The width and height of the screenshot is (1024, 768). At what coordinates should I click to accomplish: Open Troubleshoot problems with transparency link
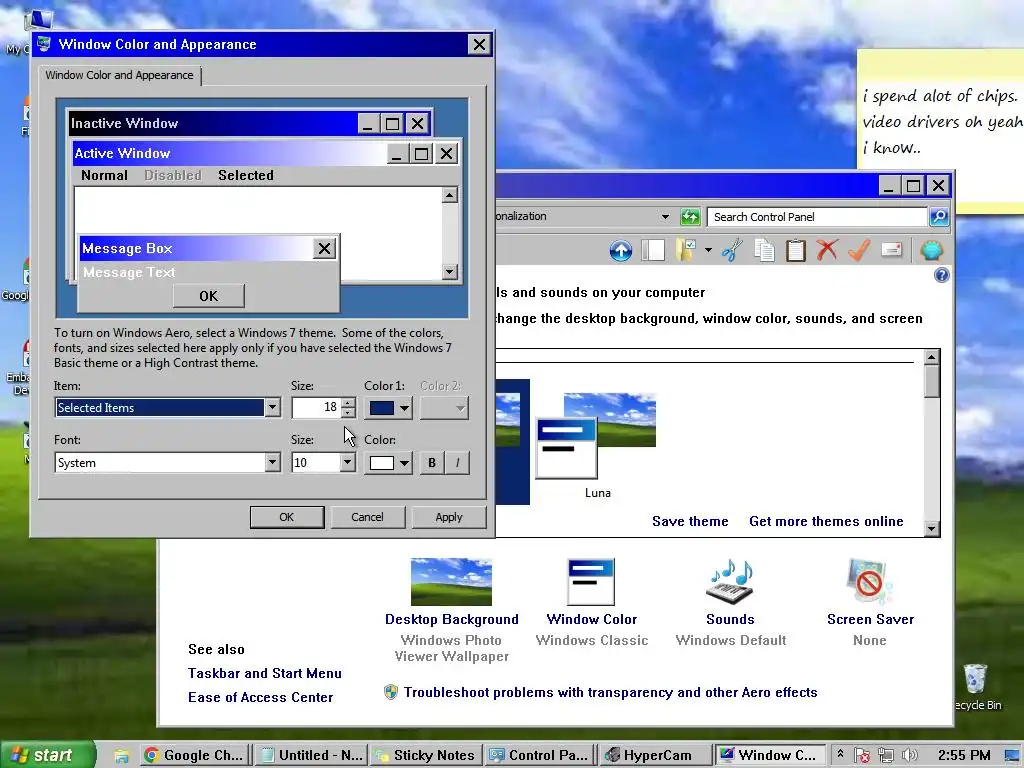click(610, 692)
